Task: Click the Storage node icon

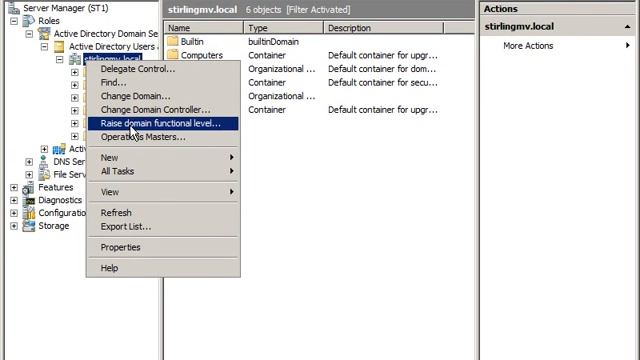Action: pyautogui.click(x=29, y=226)
